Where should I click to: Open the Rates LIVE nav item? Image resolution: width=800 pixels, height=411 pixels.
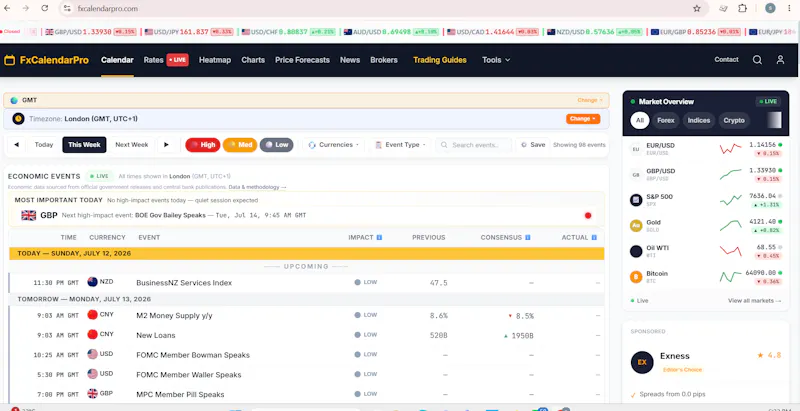pos(166,60)
